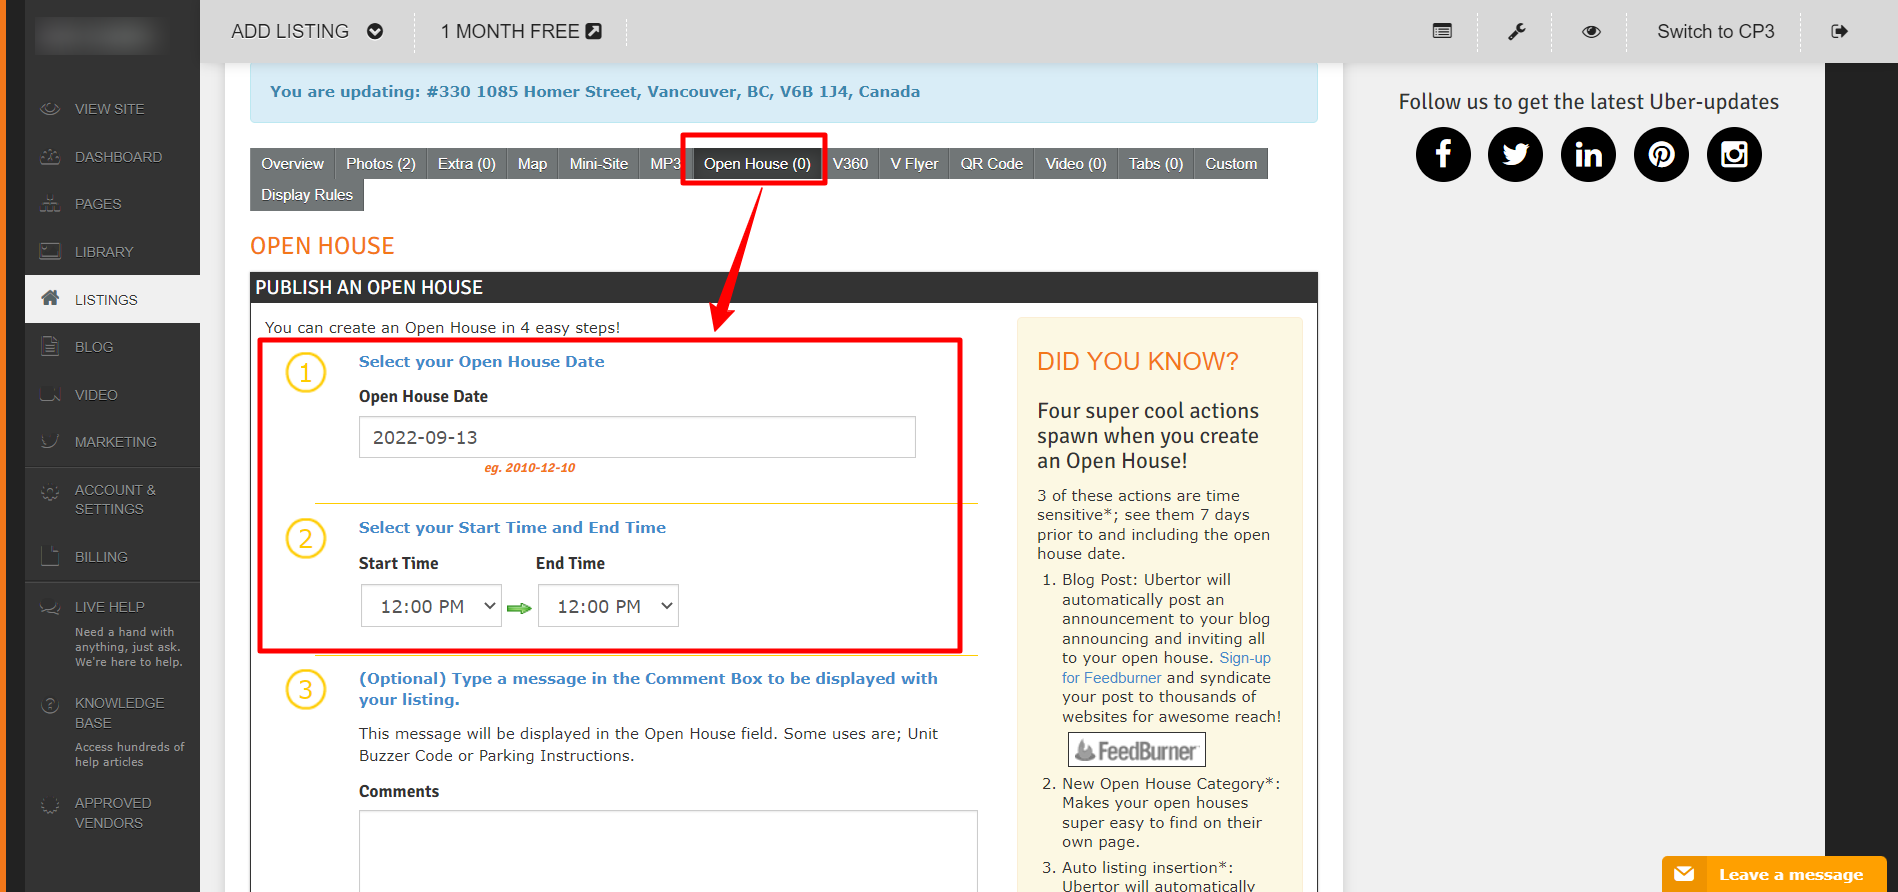Open the Display Rules tab
This screenshot has height=892, width=1898.
[x=307, y=195]
